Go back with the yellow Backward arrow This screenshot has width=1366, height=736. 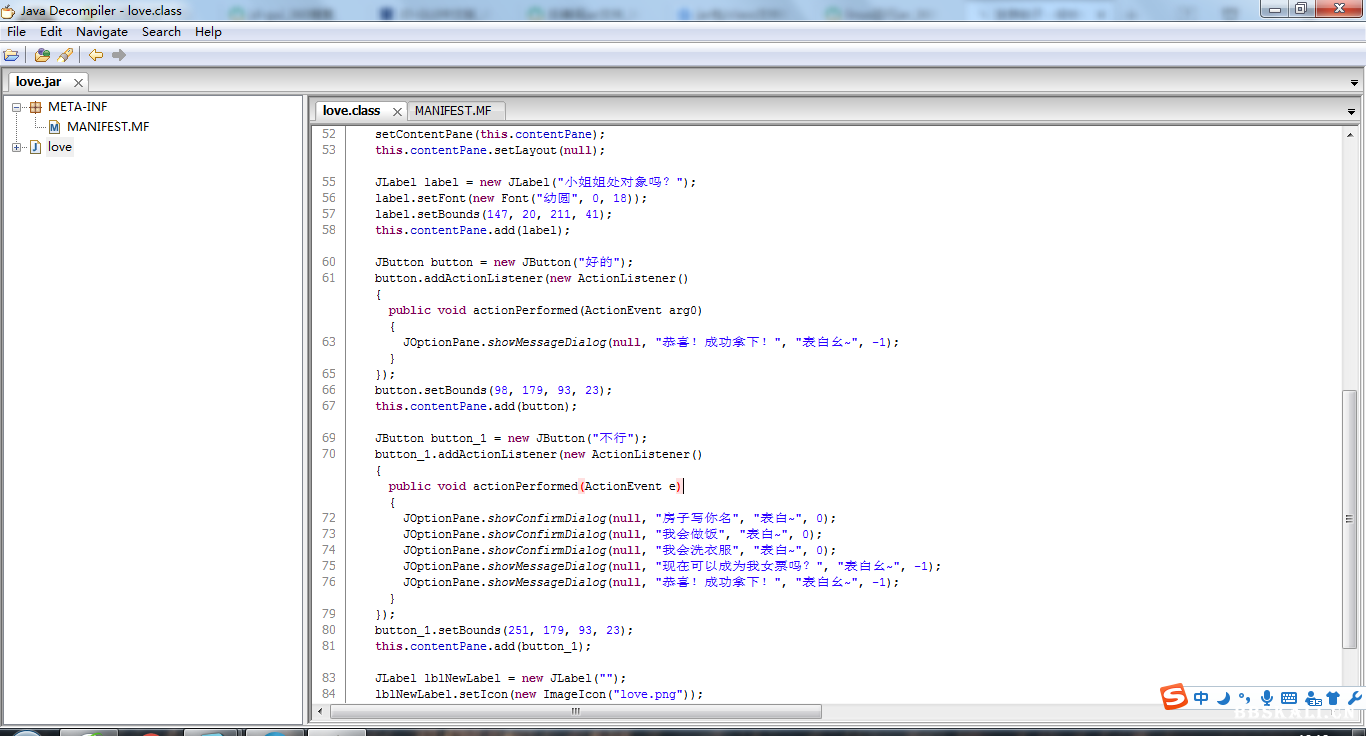point(95,55)
